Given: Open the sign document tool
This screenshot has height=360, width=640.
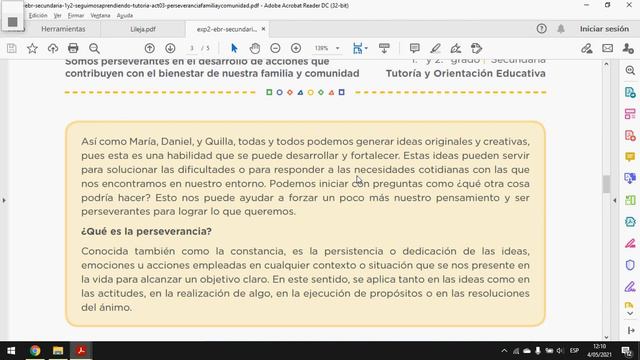Looking at the screenshot, I should click(x=456, y=49).
